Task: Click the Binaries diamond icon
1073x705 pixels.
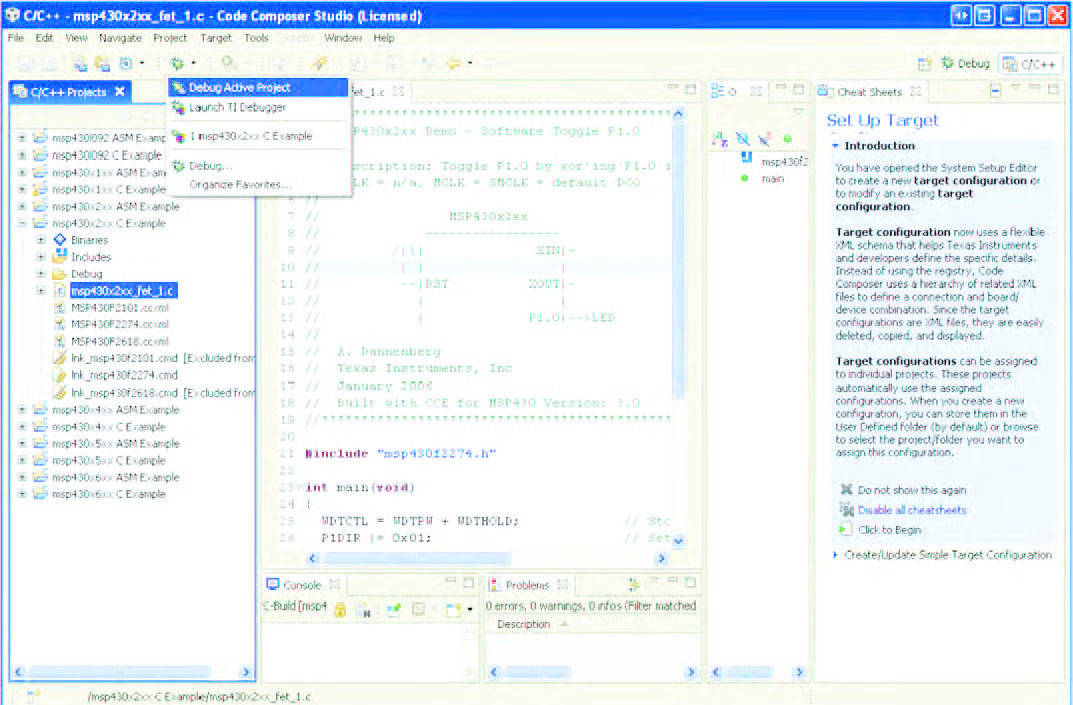Action: tap(60, 240)
